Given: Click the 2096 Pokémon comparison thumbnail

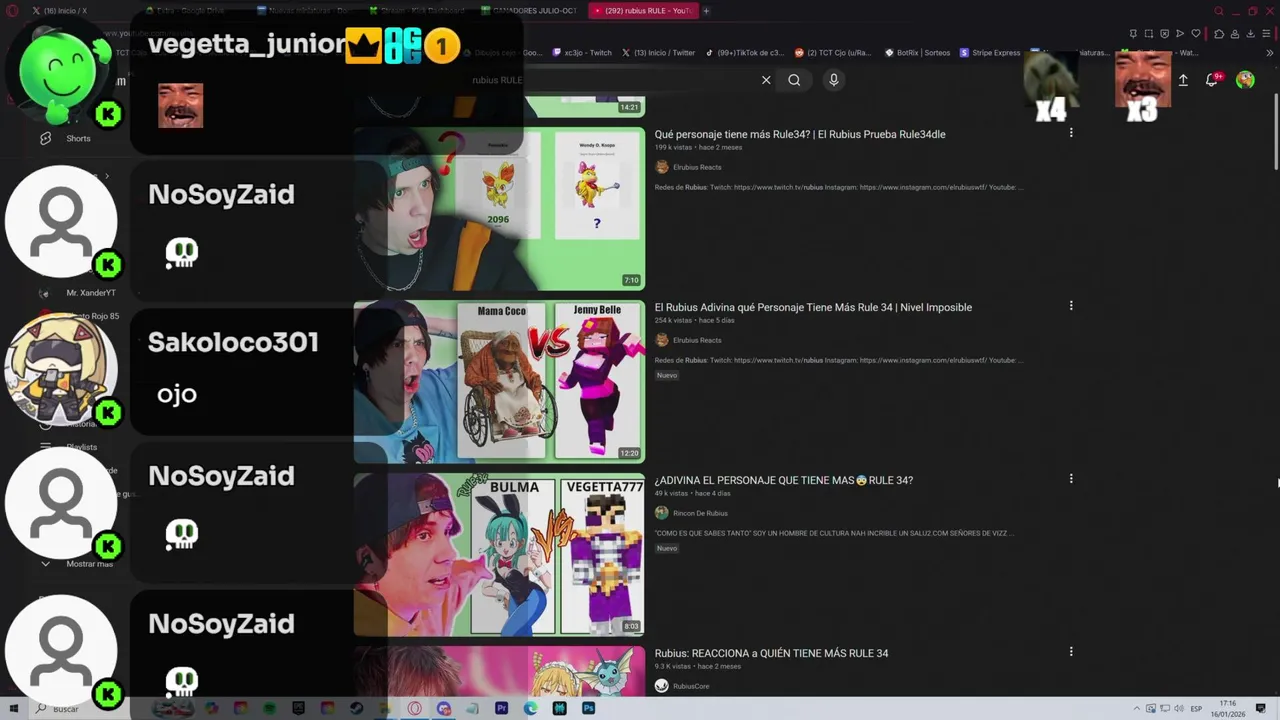Looking at the screenshot, I should tap(499, 208).
